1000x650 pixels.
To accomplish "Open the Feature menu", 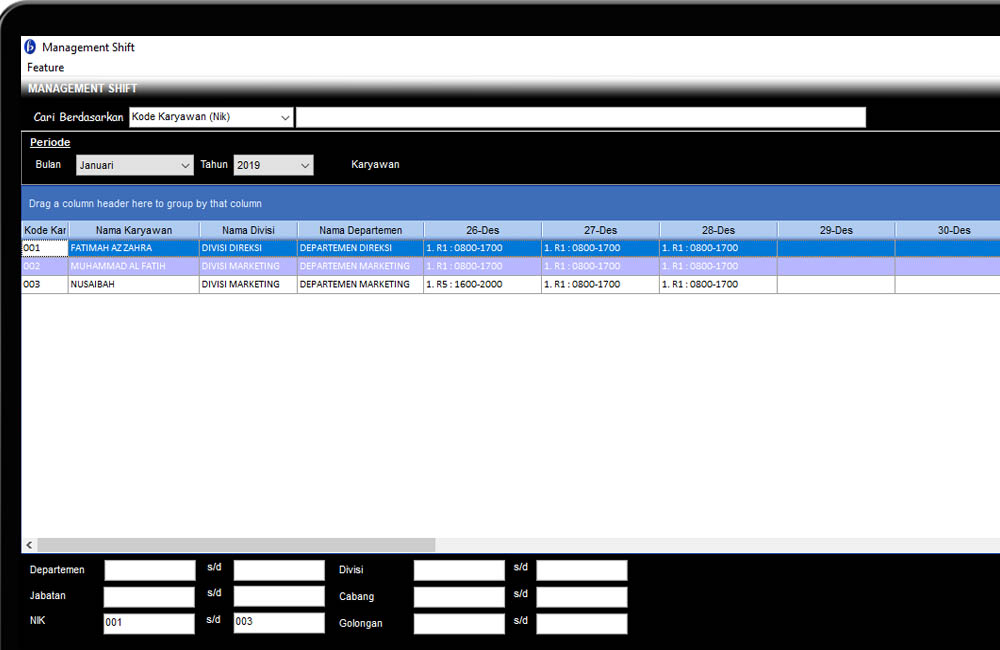I will tap(46, 68).
